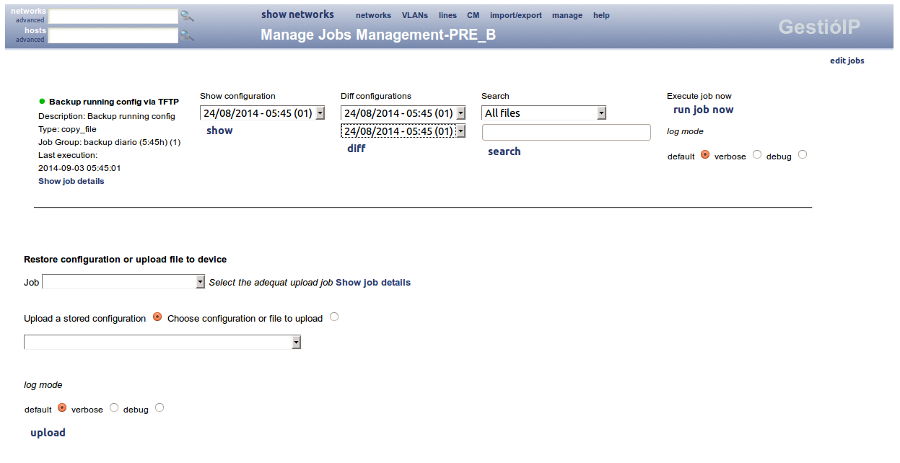Select default log mode for job execution
The image size is (900, 463).
705,155
